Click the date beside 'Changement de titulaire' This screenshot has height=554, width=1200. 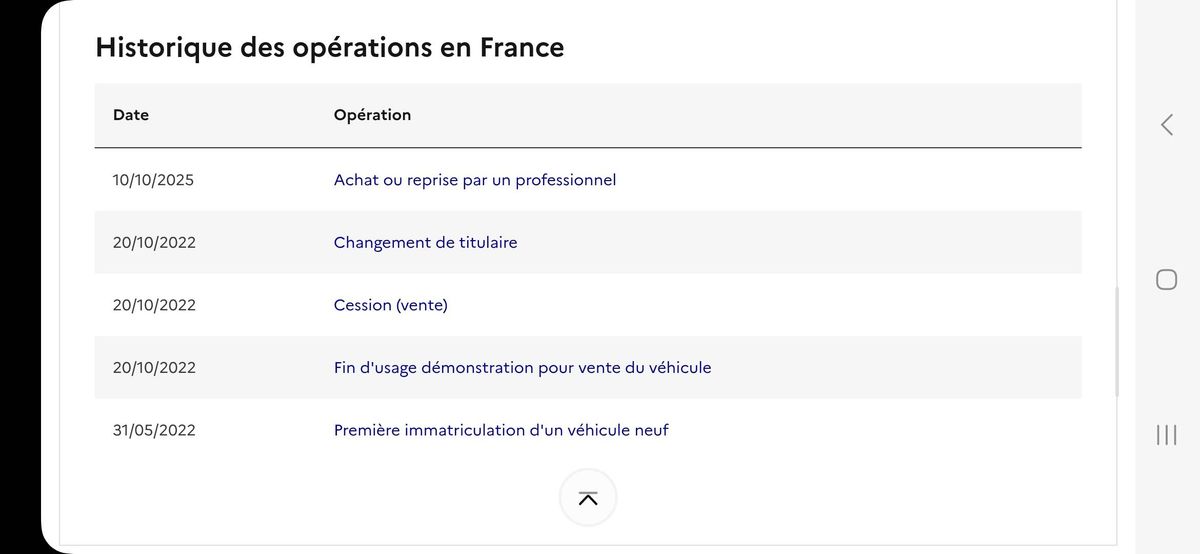tap(154, 242)
